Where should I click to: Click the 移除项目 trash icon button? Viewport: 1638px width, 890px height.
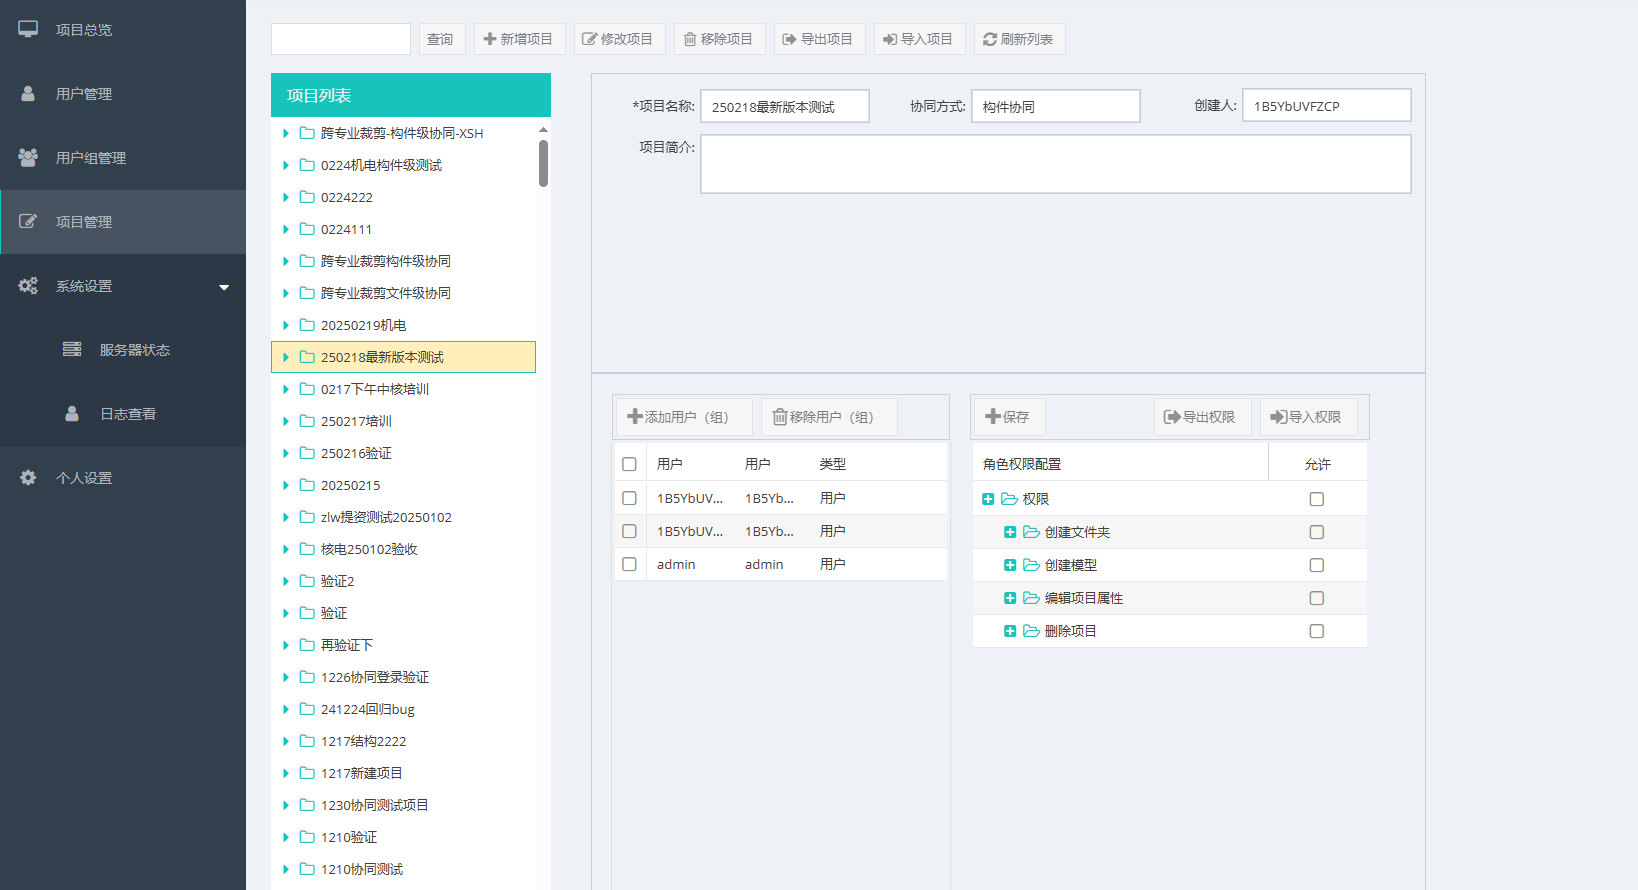click(719, 39)
